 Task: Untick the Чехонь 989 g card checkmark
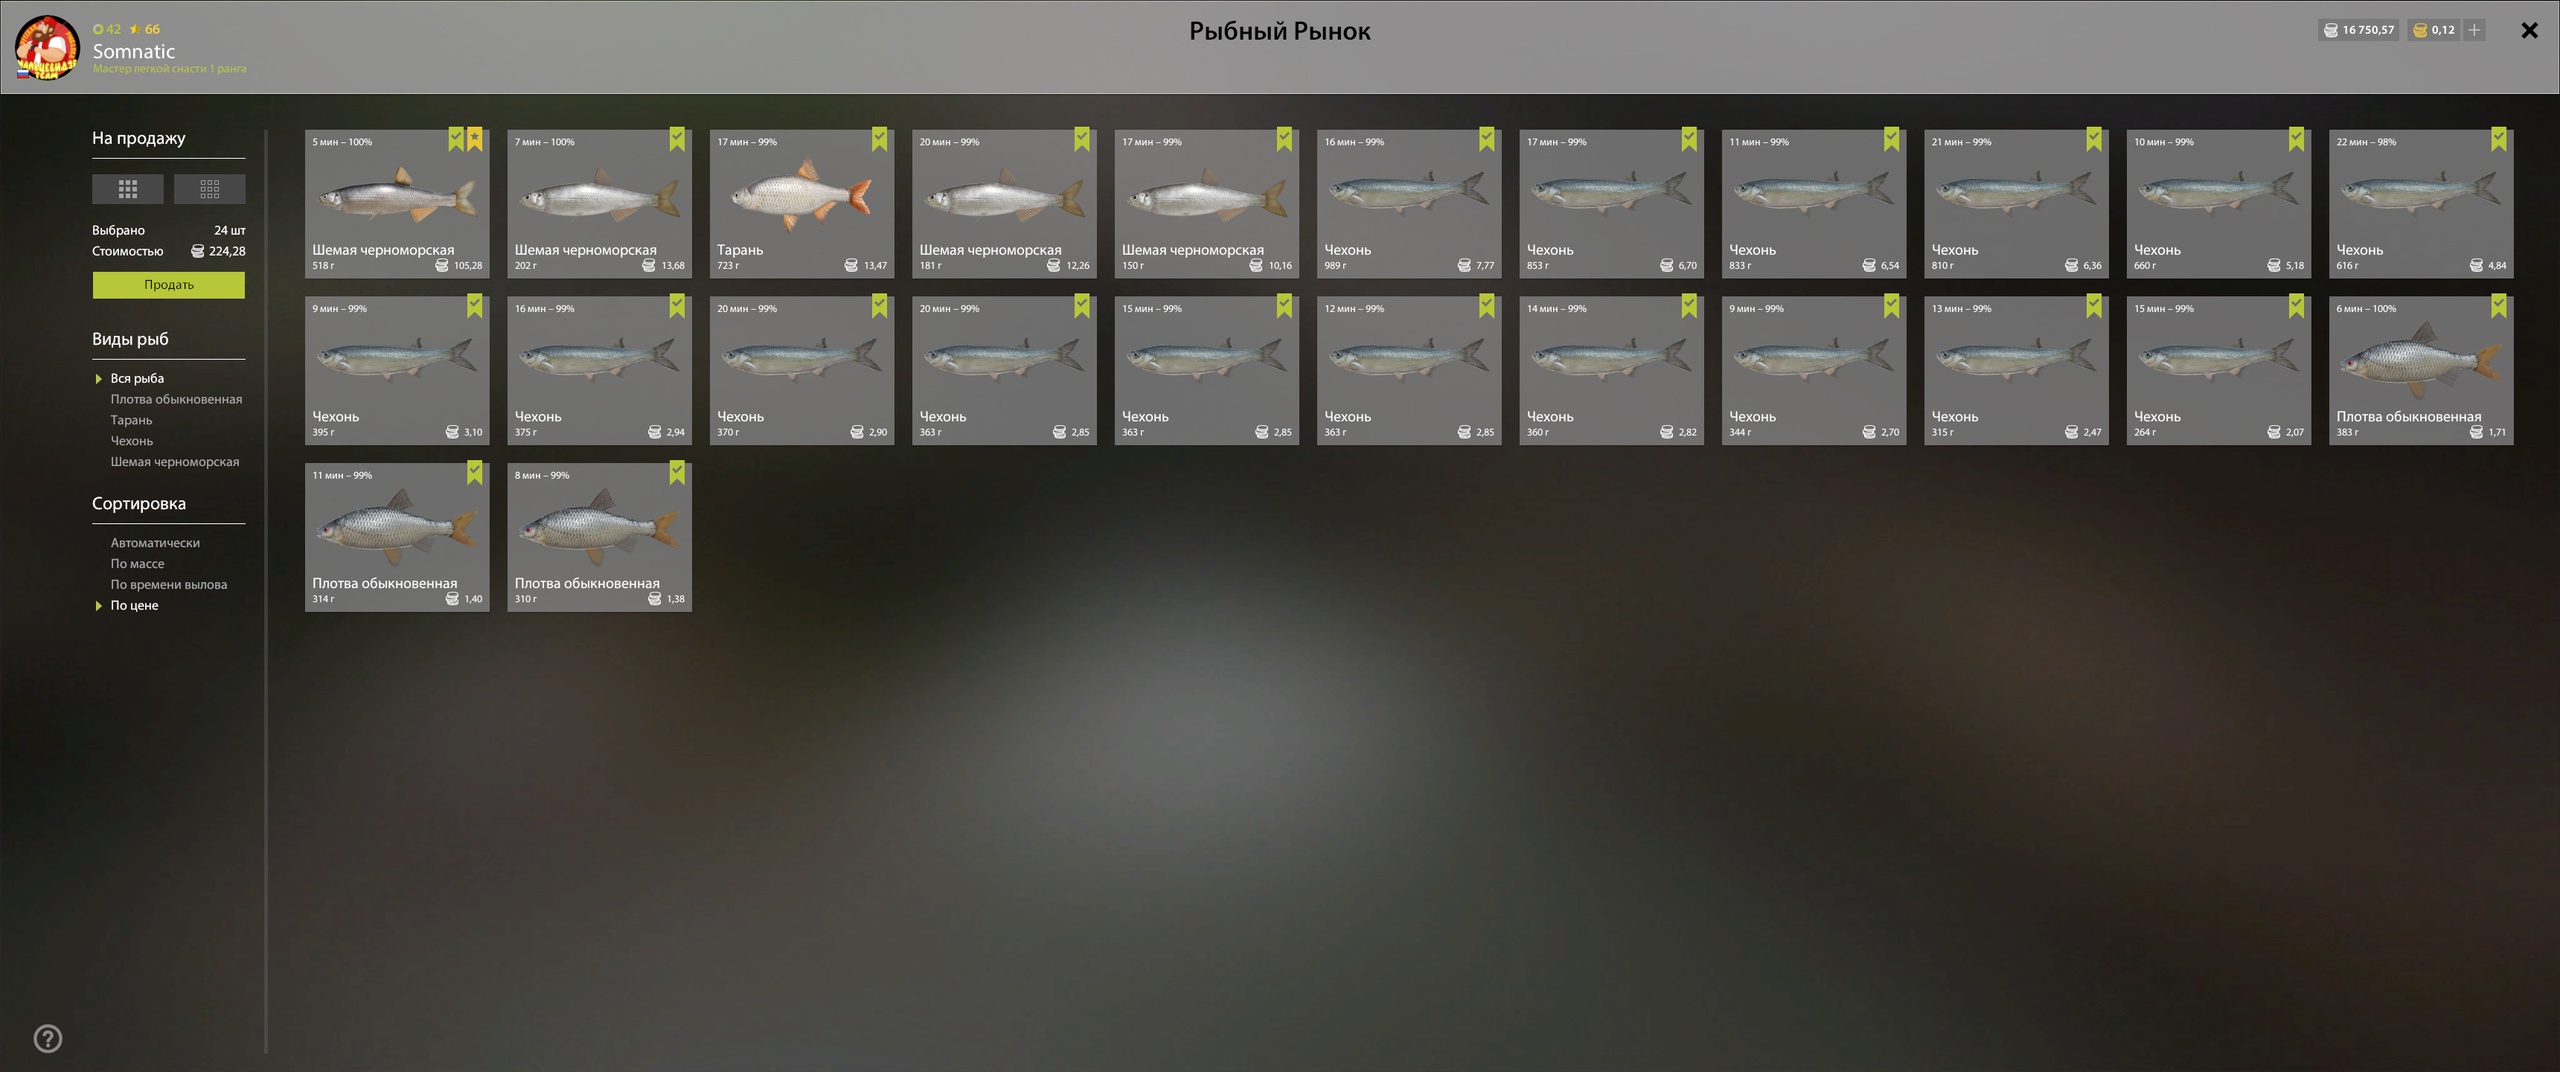tap(1487, 139)
